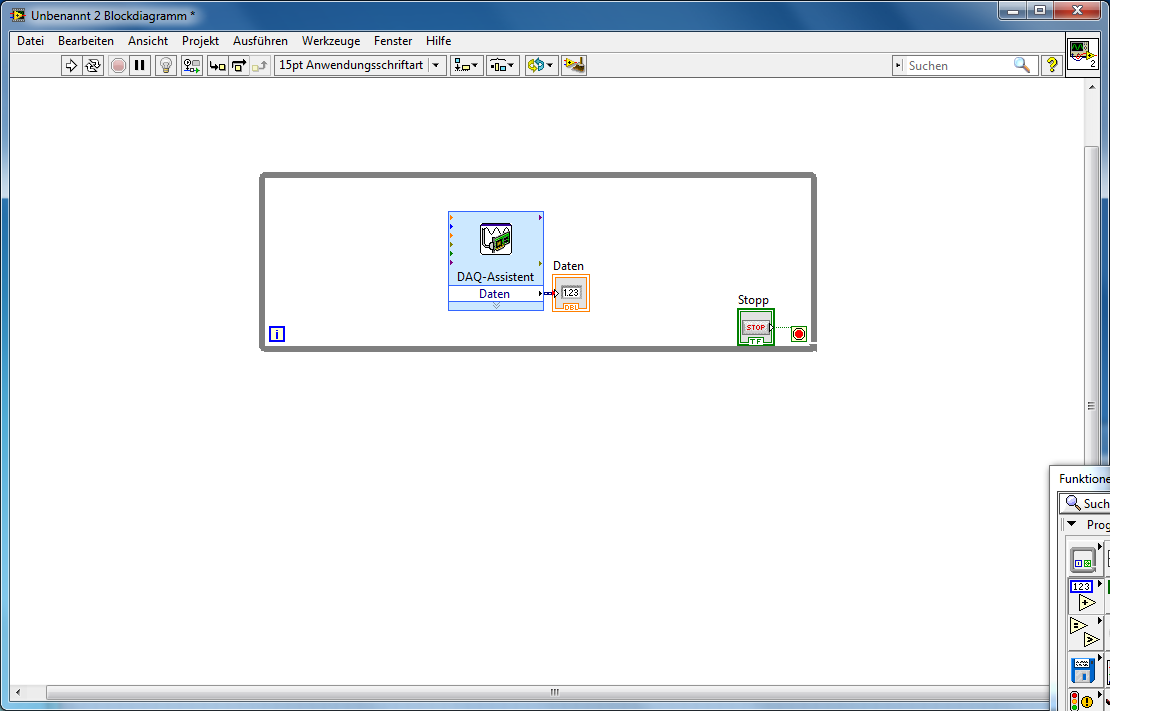Click the loop iteration terminal i
The height and width of the screenshot is (711, 1152).
[277, 334]
